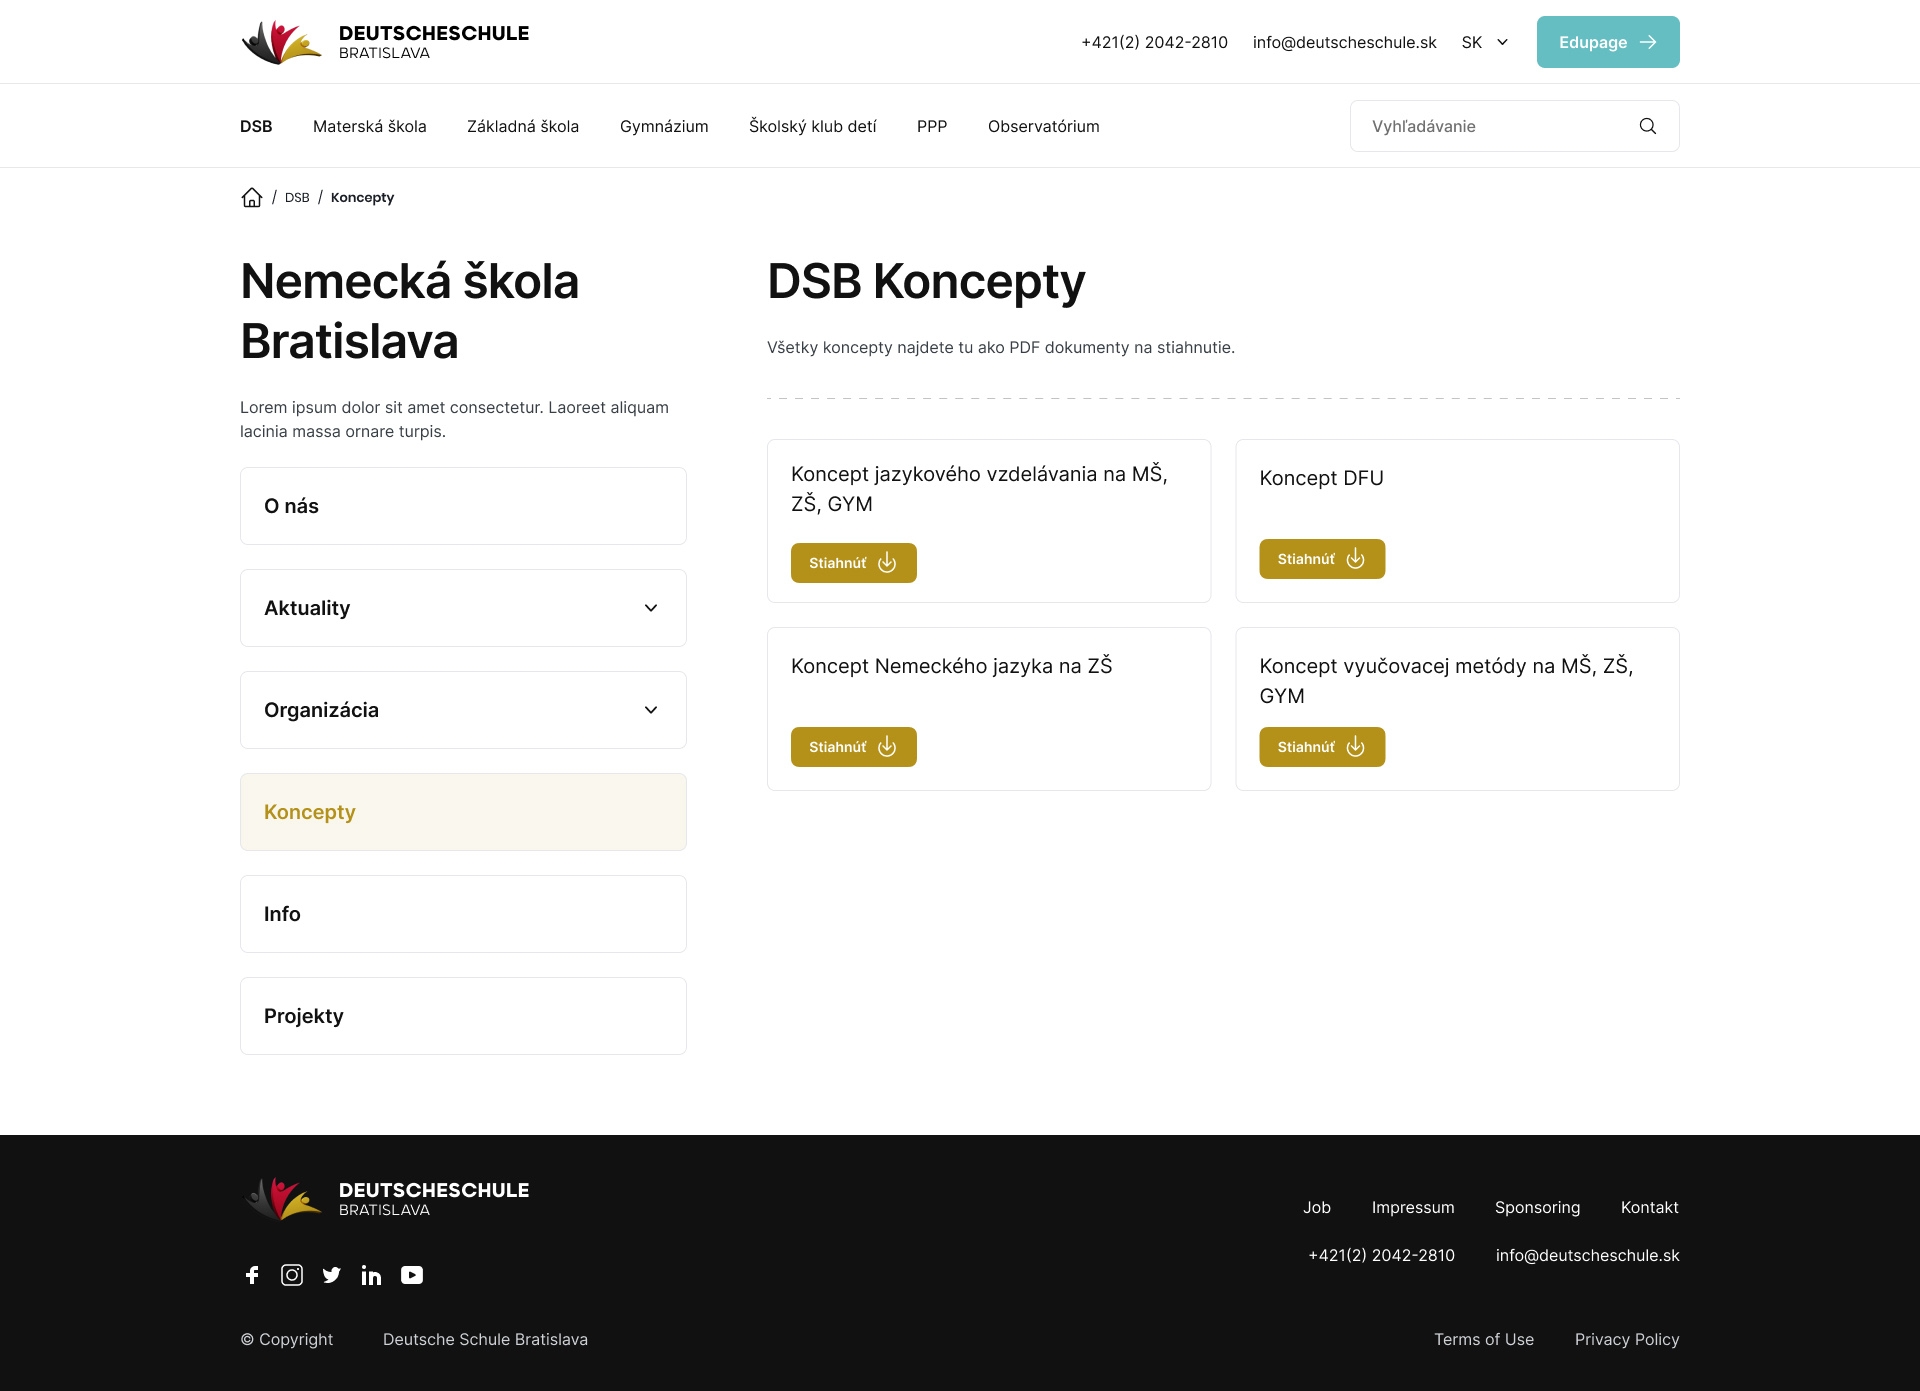This screenshot has width=1920, height=1391.
Task: Select Gymnázium in the navigation bar
Action: (x=664, y=126)
